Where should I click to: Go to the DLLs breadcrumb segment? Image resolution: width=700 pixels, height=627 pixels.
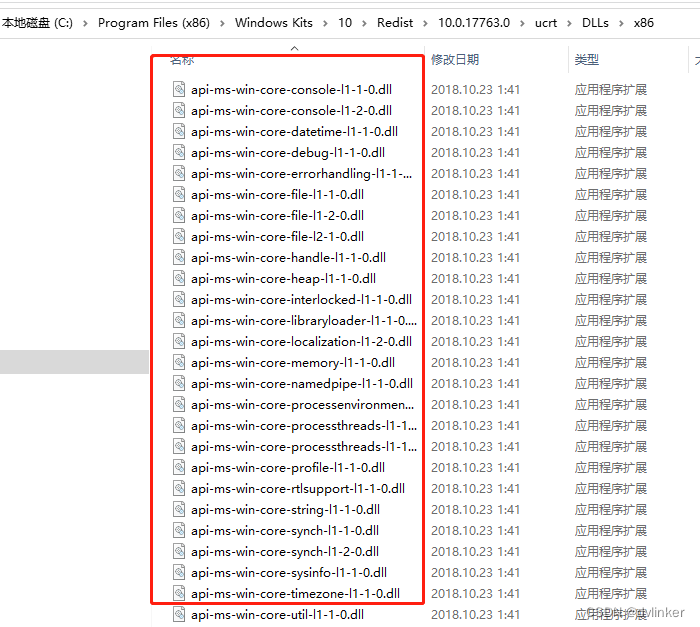coord(595,23)
